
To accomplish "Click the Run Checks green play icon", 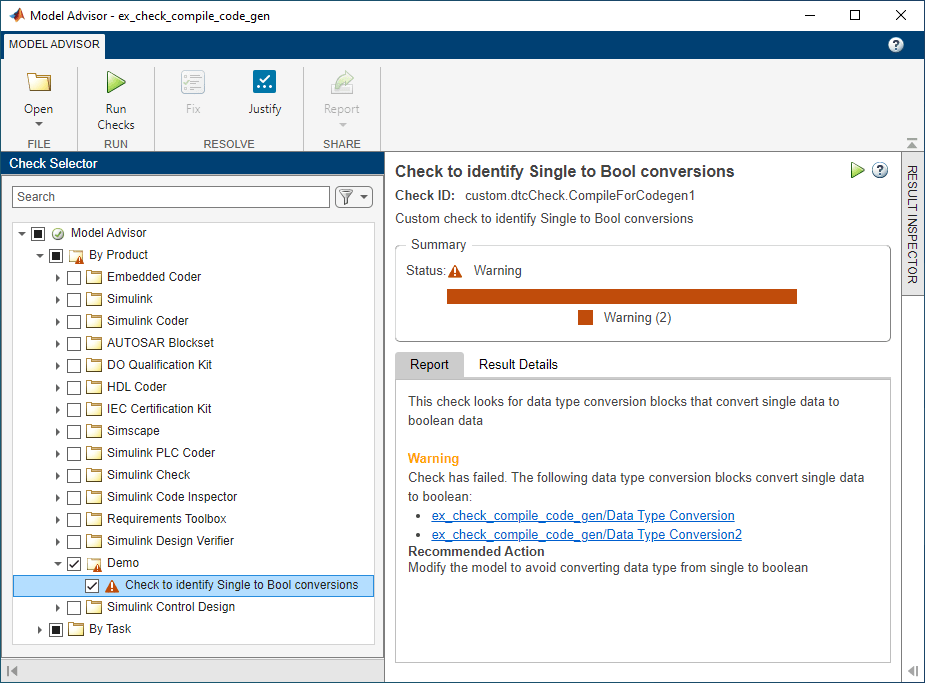I will tap(116, 83).
